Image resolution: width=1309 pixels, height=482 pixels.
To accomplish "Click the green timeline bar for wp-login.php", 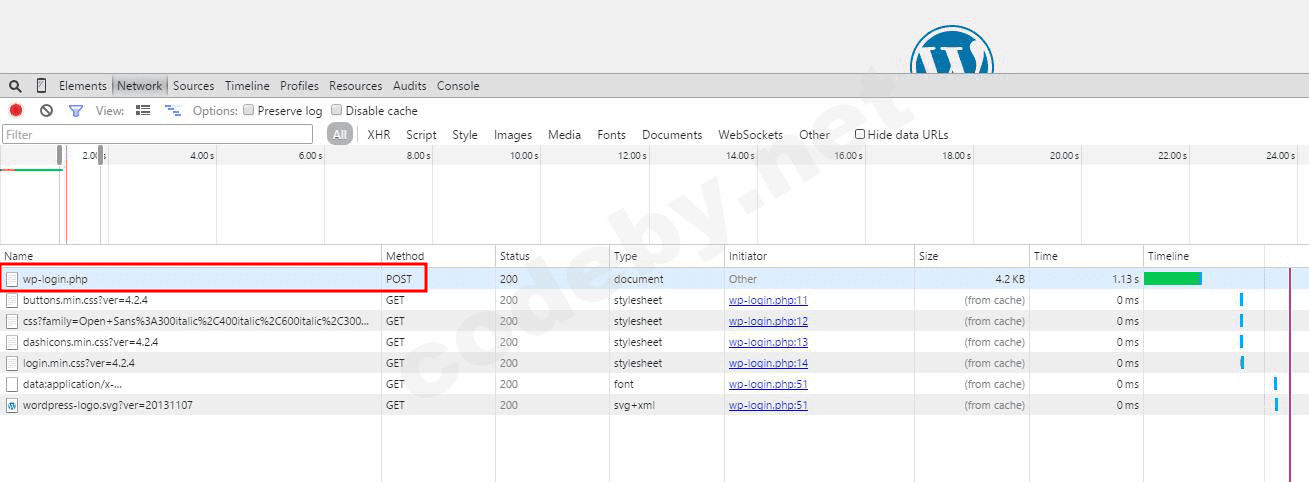I will pos(1171,279).
